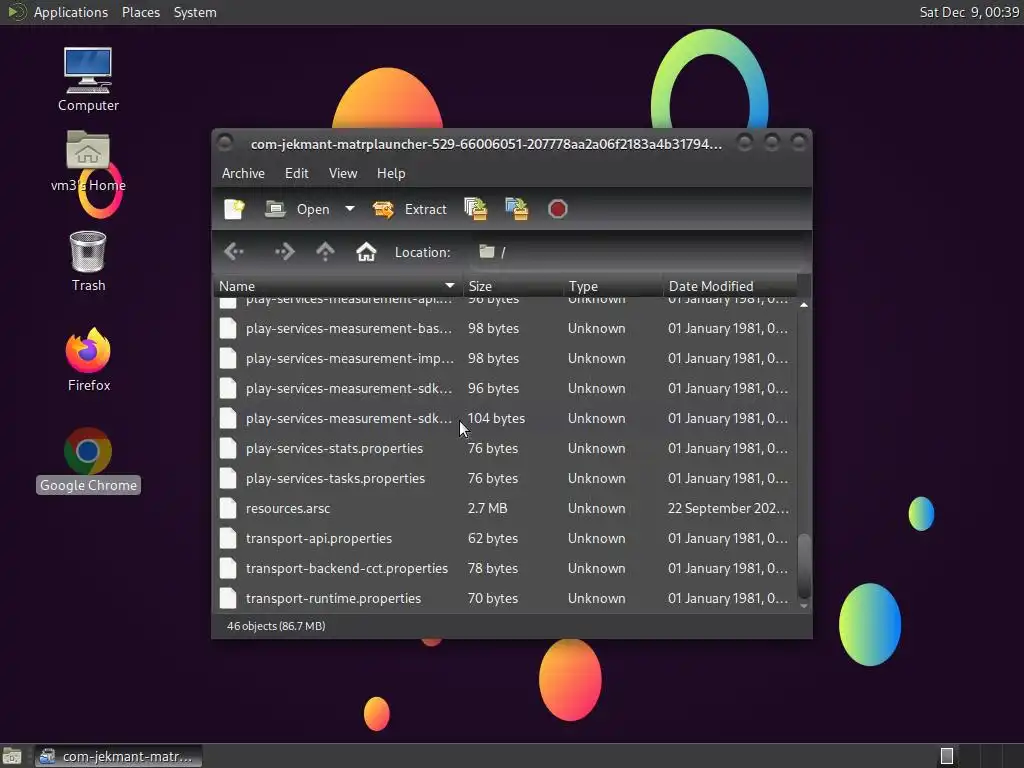Click the 46 objects status bar text

coord(276,626)
